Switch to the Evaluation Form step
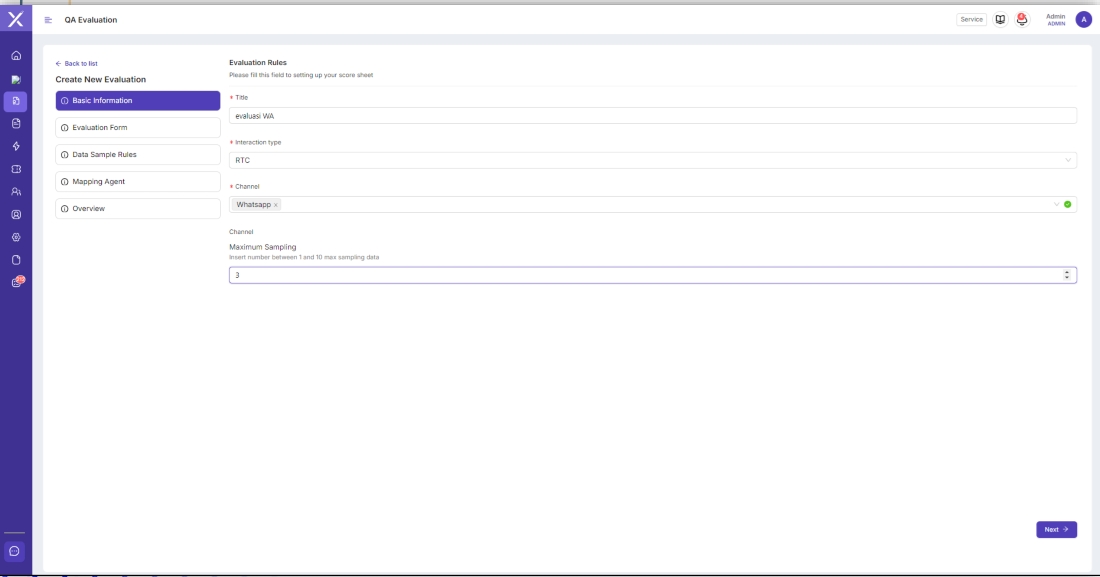The image size is (1100, 577). pyautogui.click(x=138, y=128)
